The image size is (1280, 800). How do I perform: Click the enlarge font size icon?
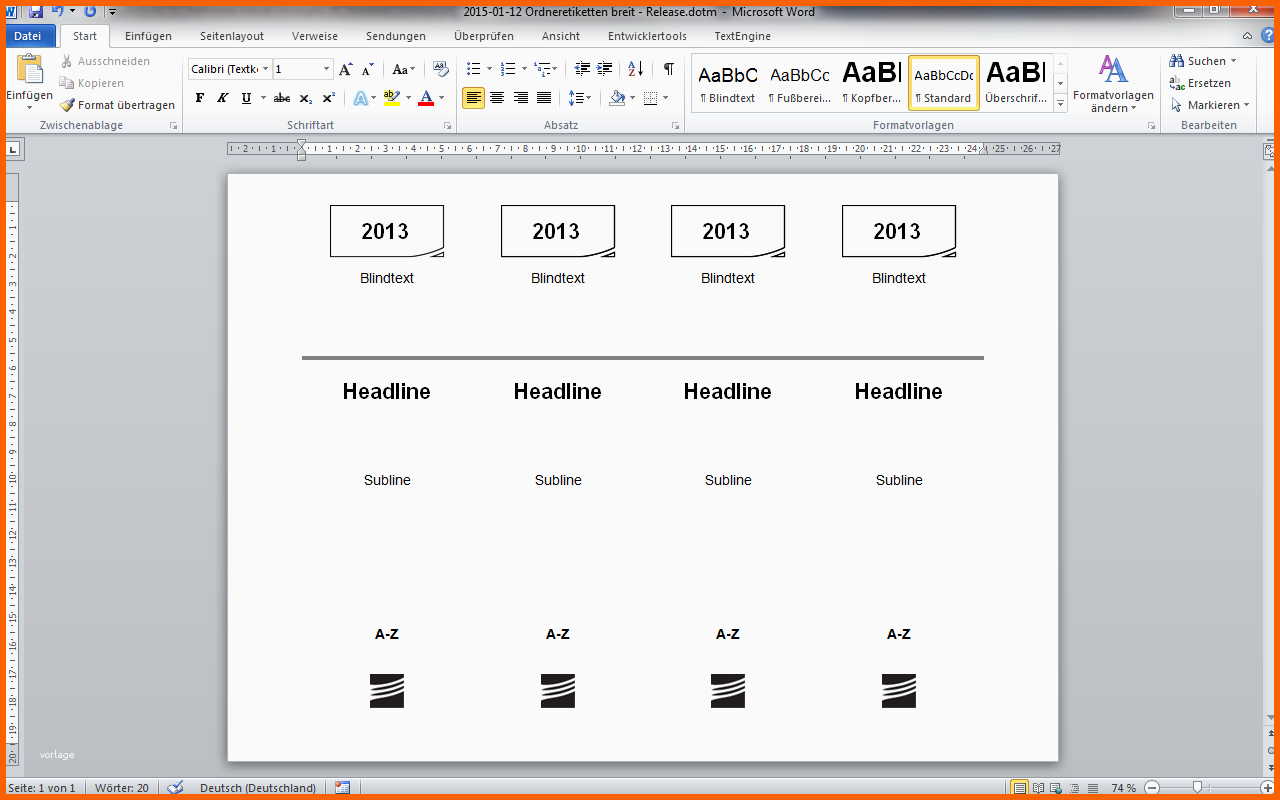(346, 69)
